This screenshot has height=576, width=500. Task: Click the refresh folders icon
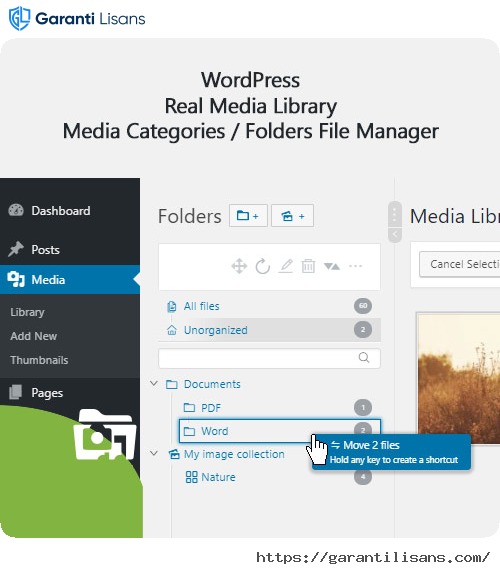(x=263, y=266)
